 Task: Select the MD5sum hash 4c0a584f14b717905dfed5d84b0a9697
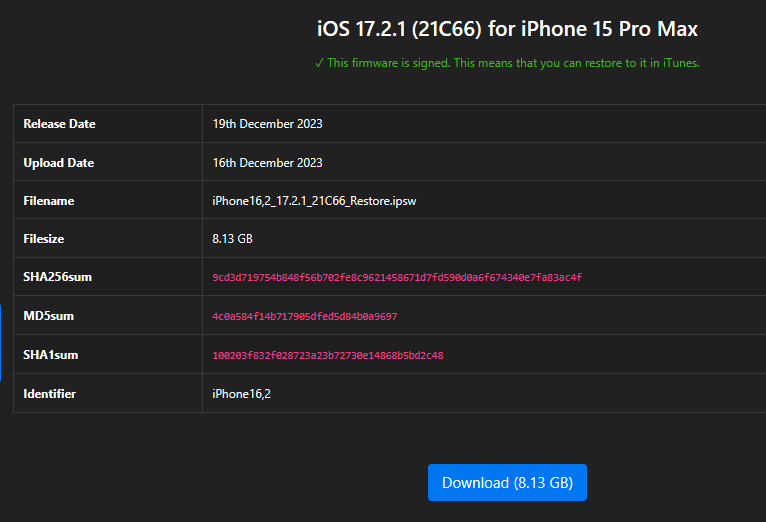pyautogui.click(x=305, y=316)
